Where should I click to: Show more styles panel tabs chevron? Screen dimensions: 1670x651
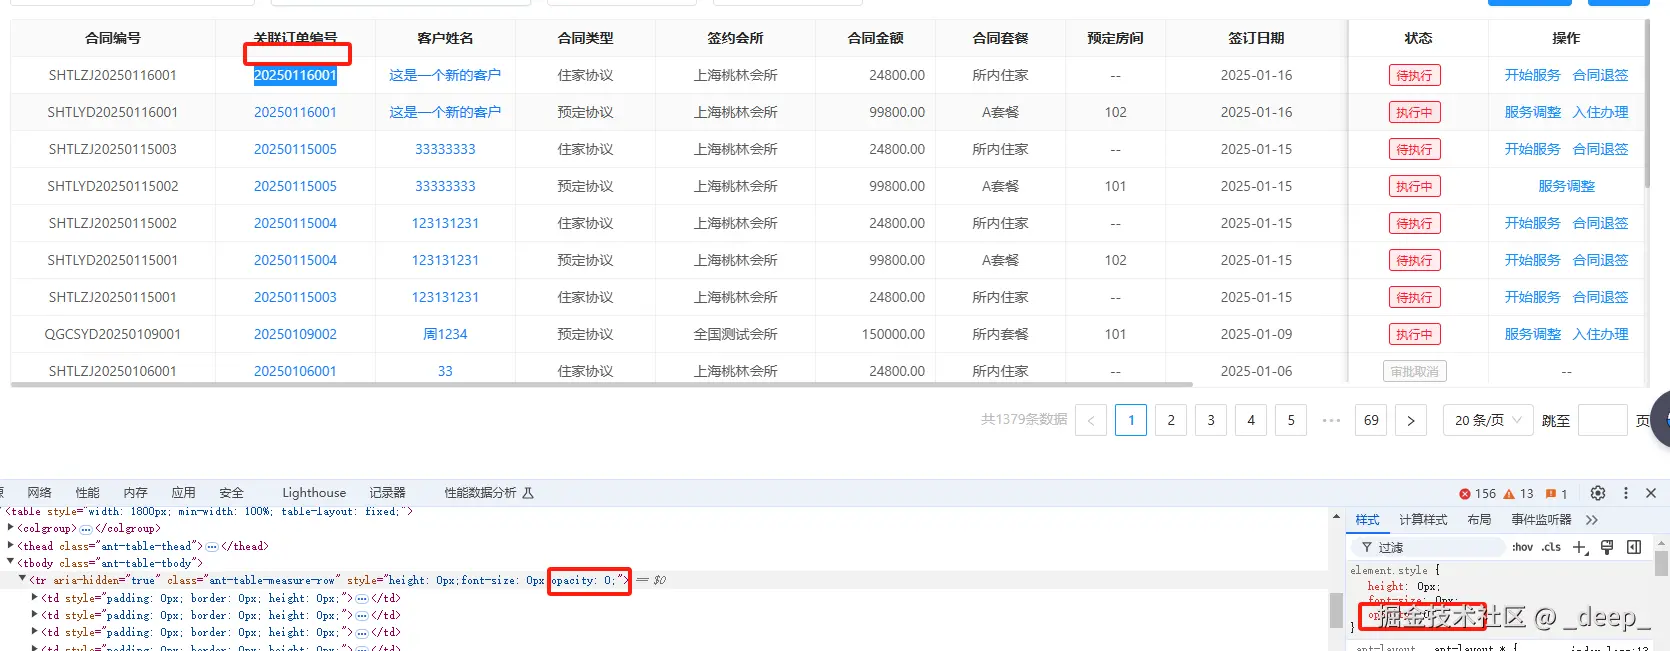tap(1592, 520)
